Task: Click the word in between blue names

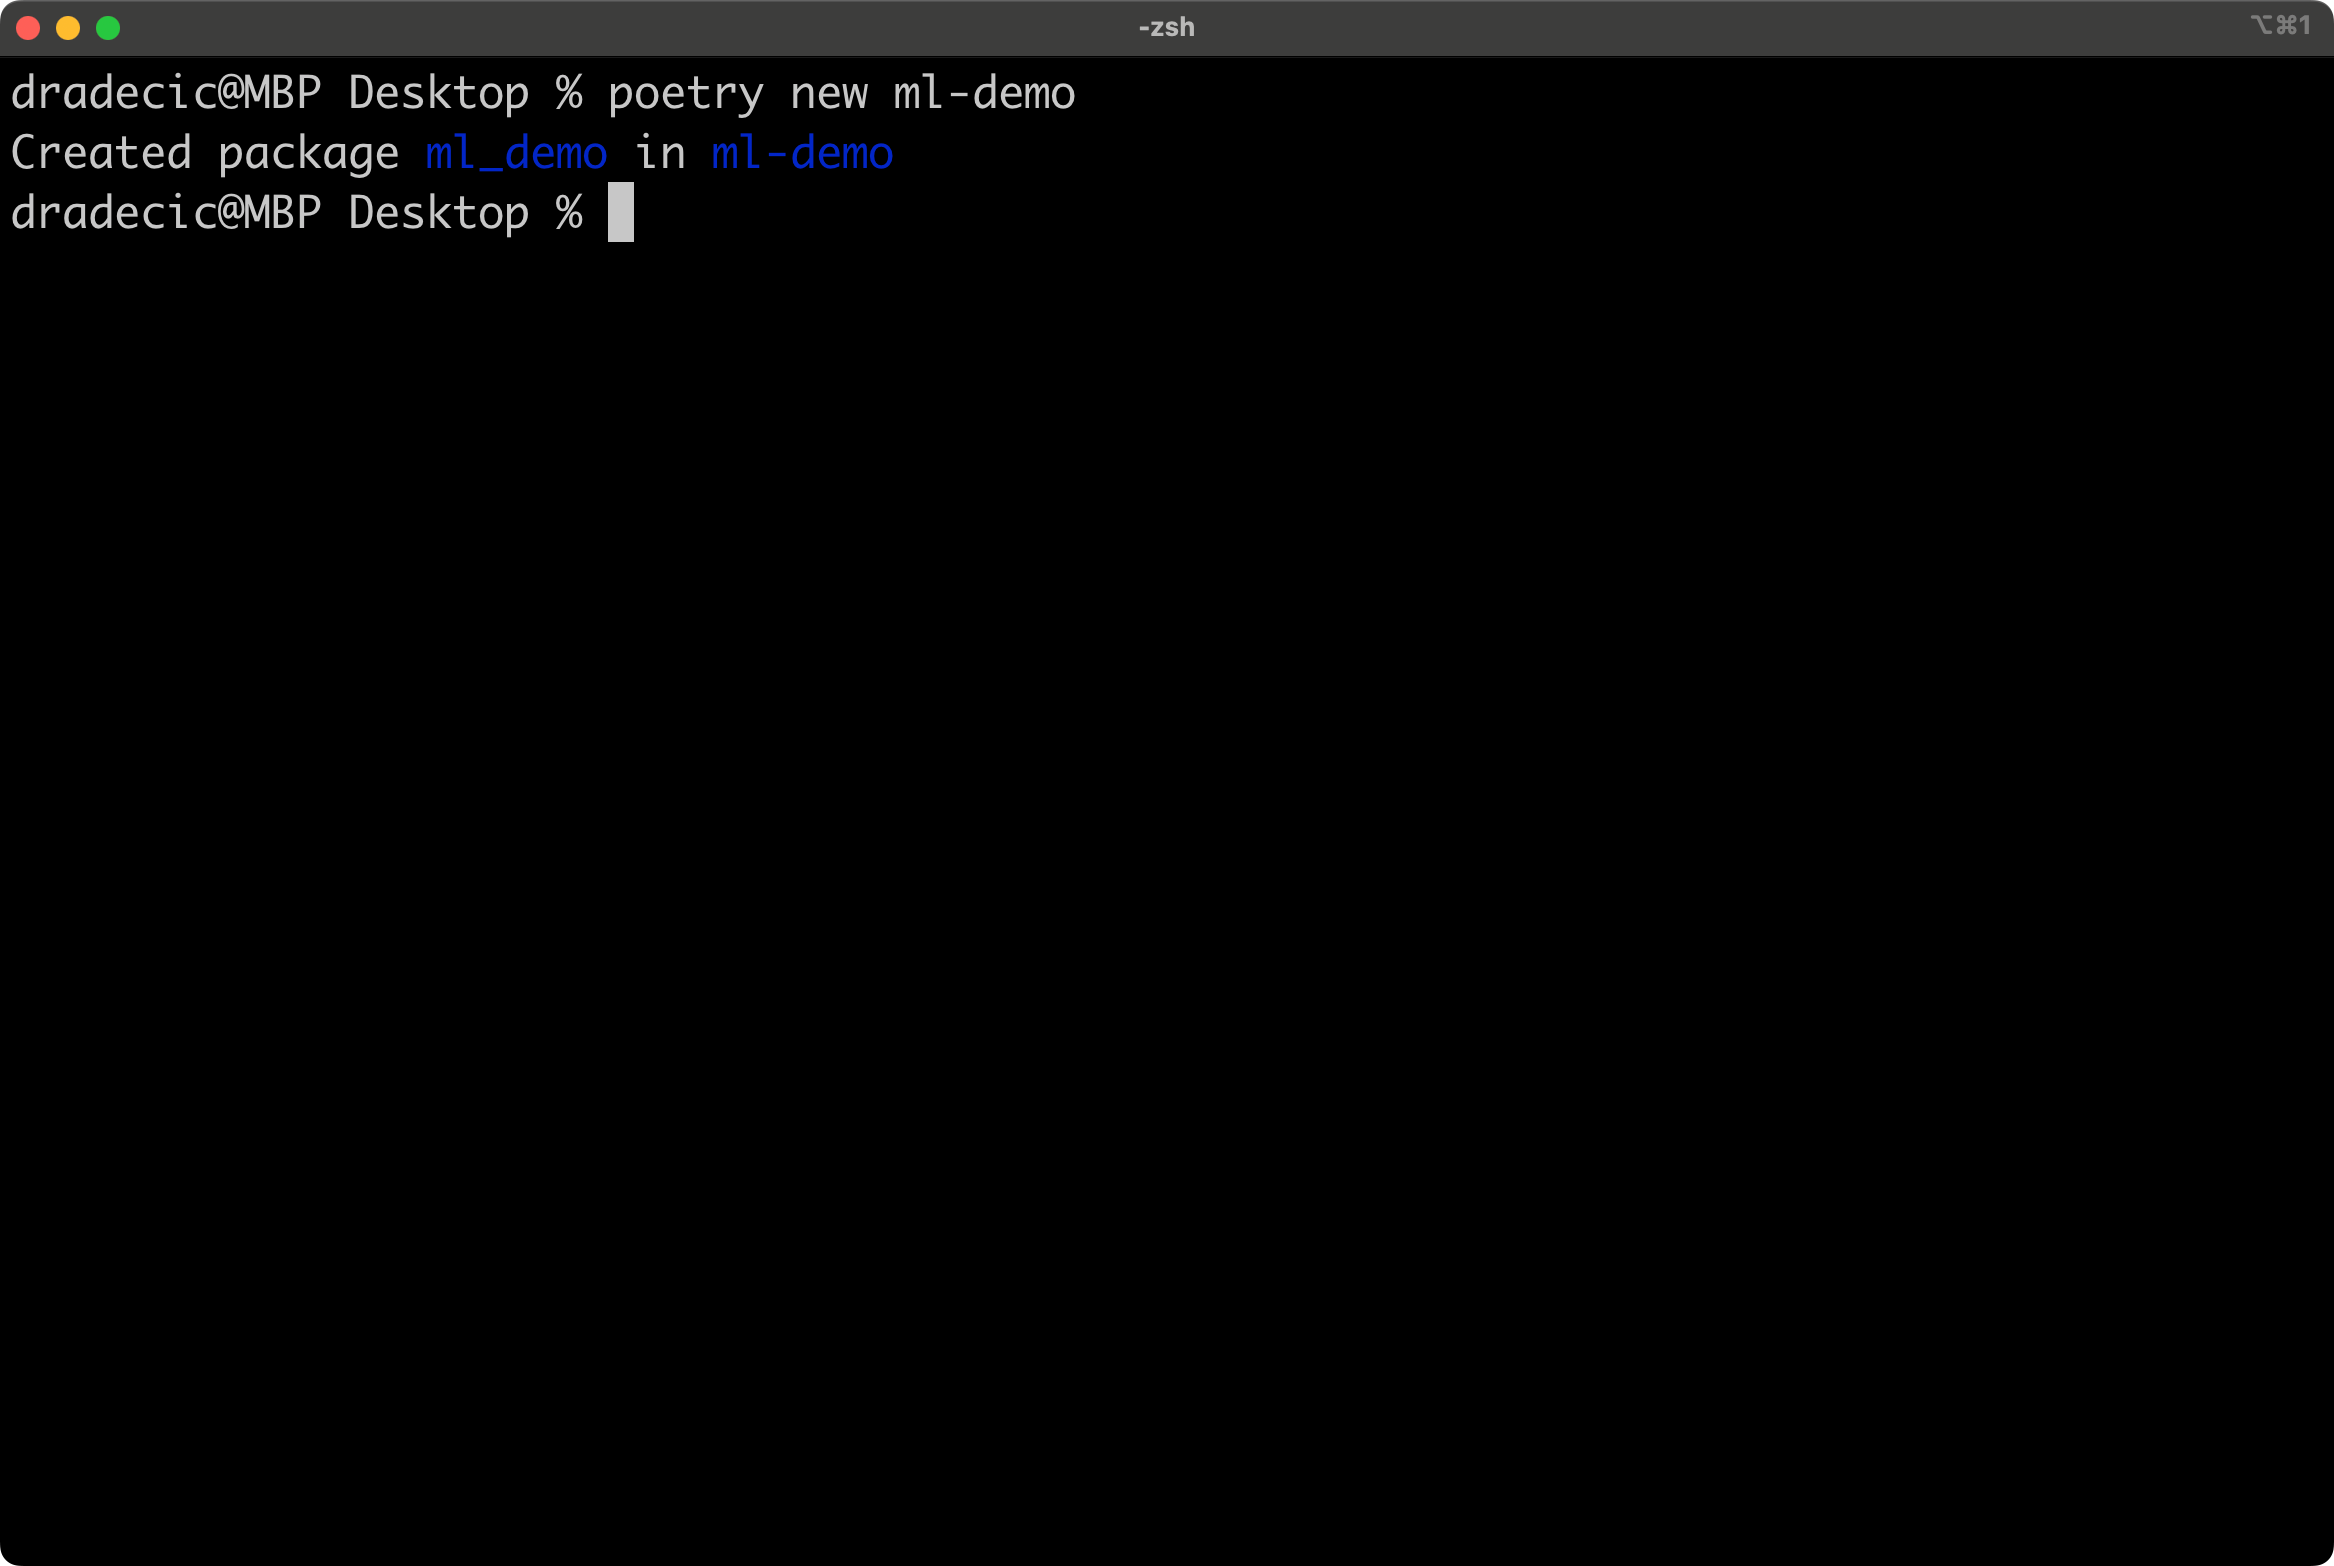Action: point(659,153)
